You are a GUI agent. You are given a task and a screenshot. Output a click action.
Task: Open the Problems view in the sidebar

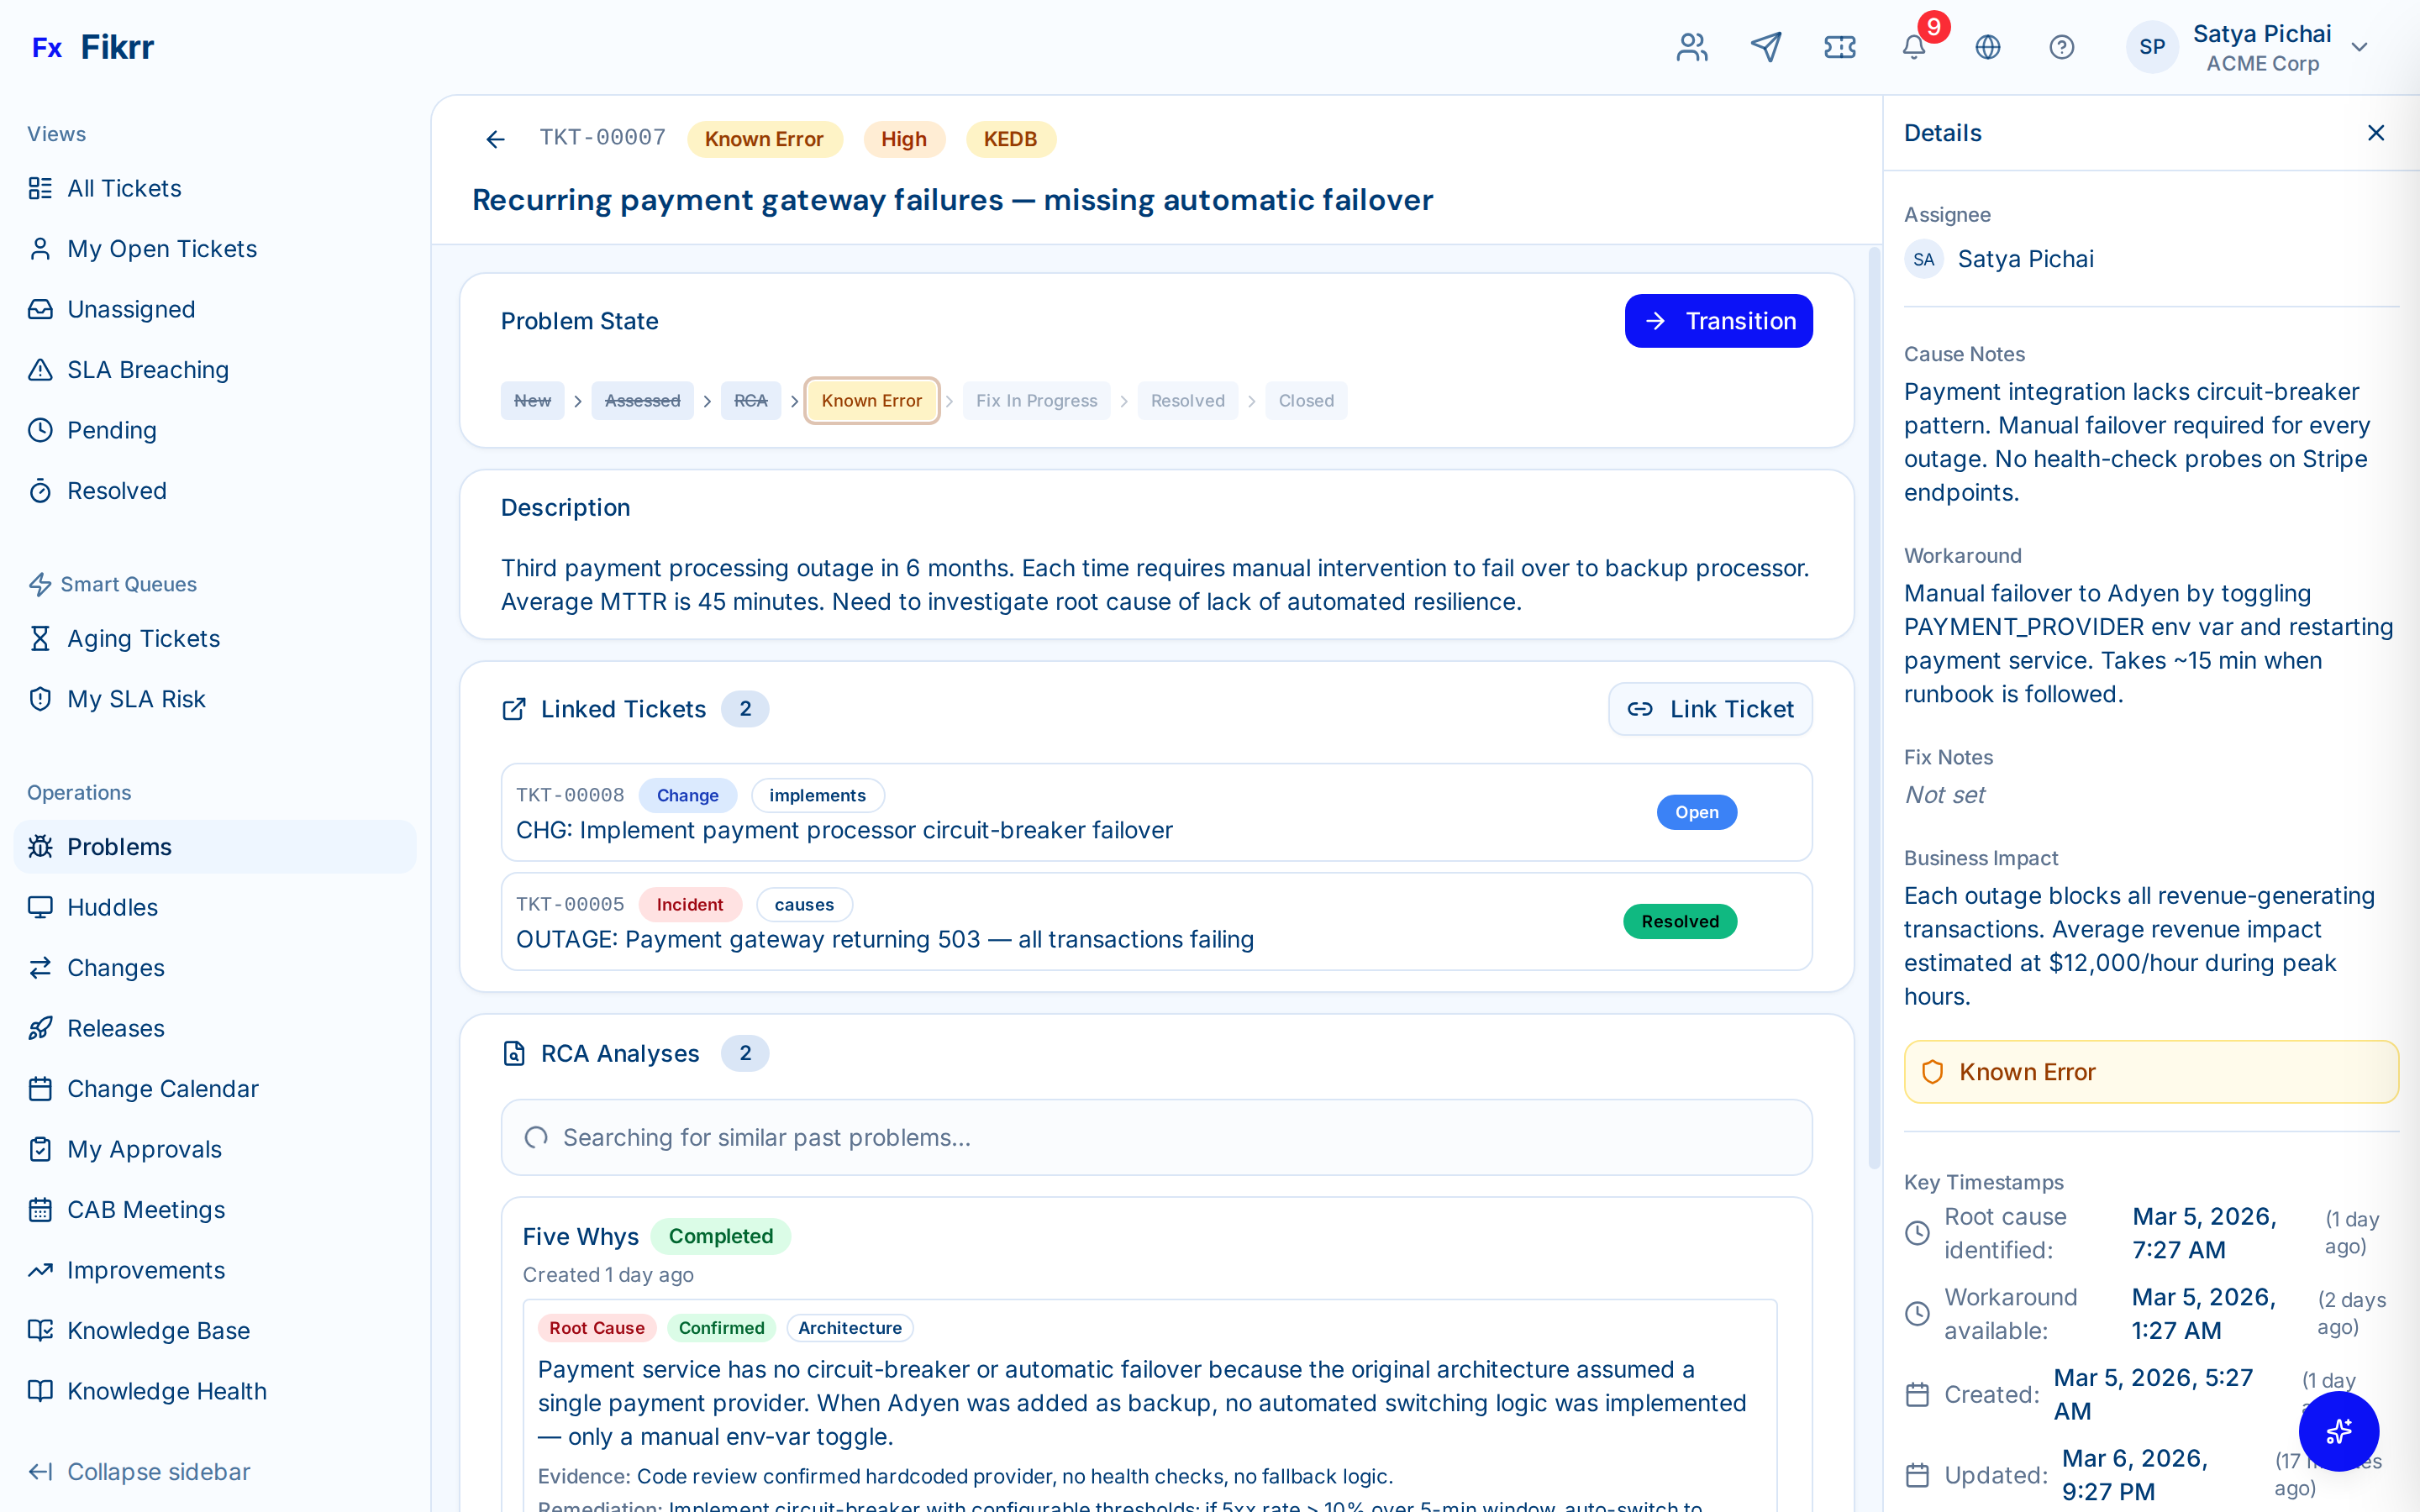(x=119, y=847)
